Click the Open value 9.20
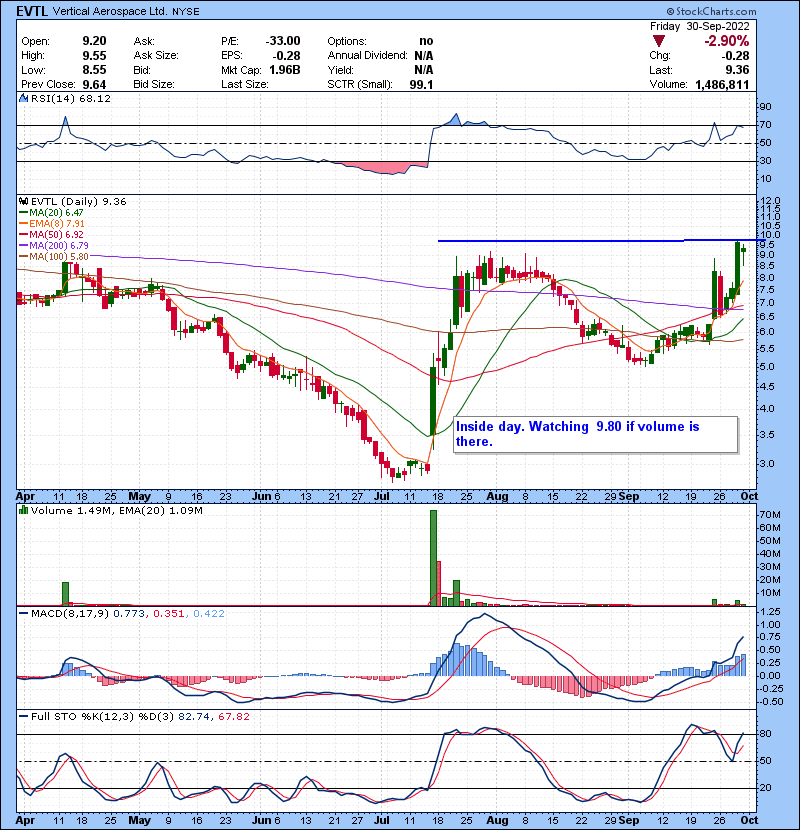800x830 pixels. tap(94, 41)
